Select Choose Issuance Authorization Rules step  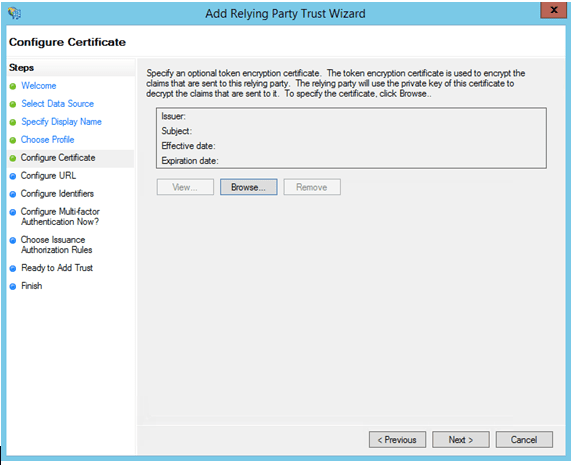coord(57,245)
